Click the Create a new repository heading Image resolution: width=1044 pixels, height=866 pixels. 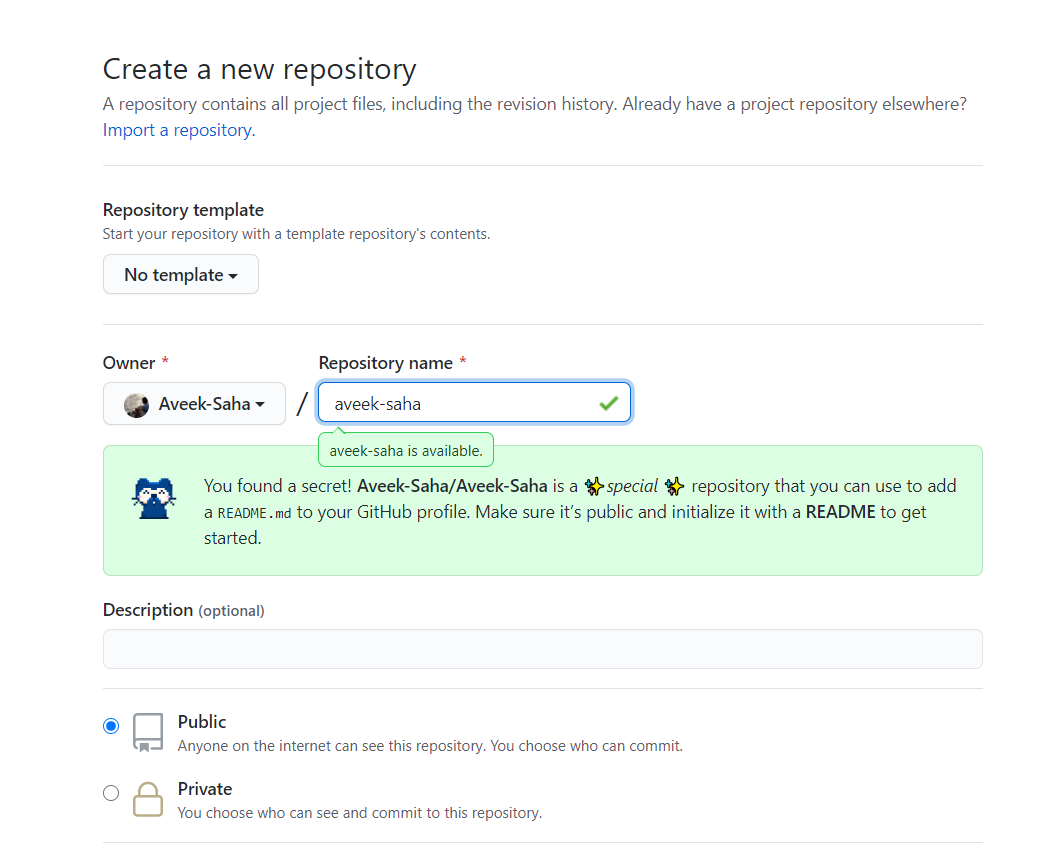coord(260,69)
